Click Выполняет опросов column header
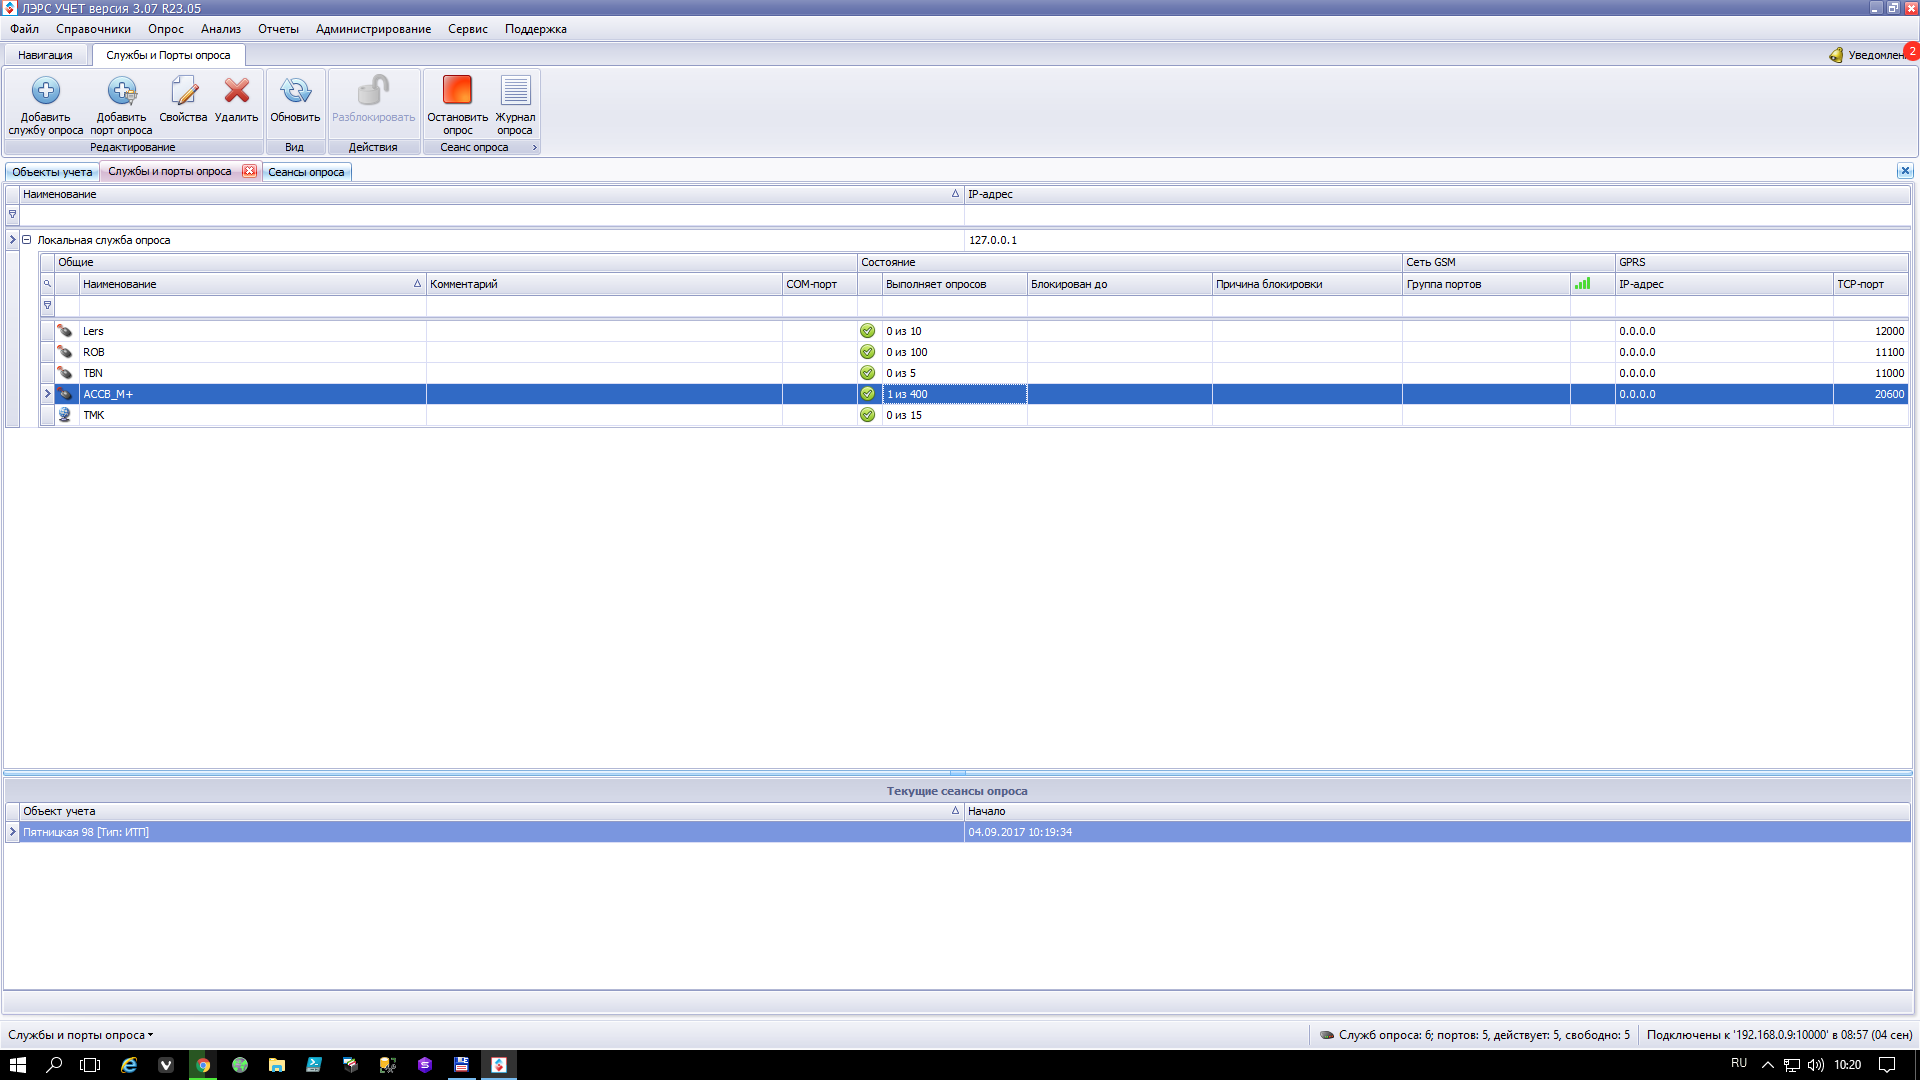1920x1080 pixels. click(954, 284)
